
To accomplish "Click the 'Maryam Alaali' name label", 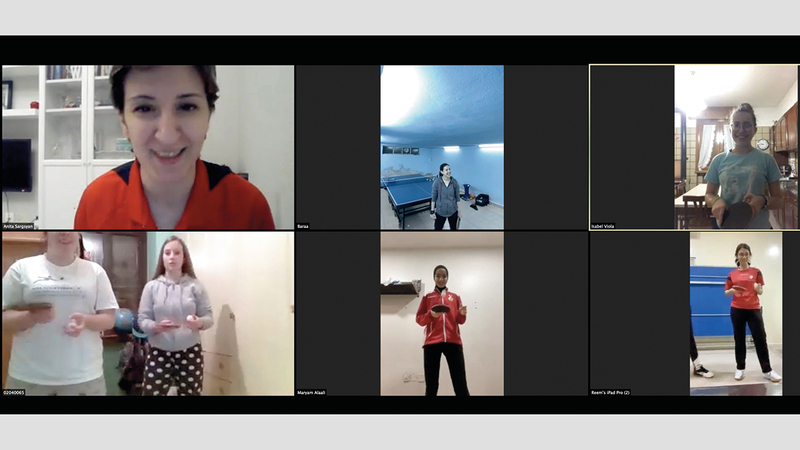I will (x=312, y=392).
